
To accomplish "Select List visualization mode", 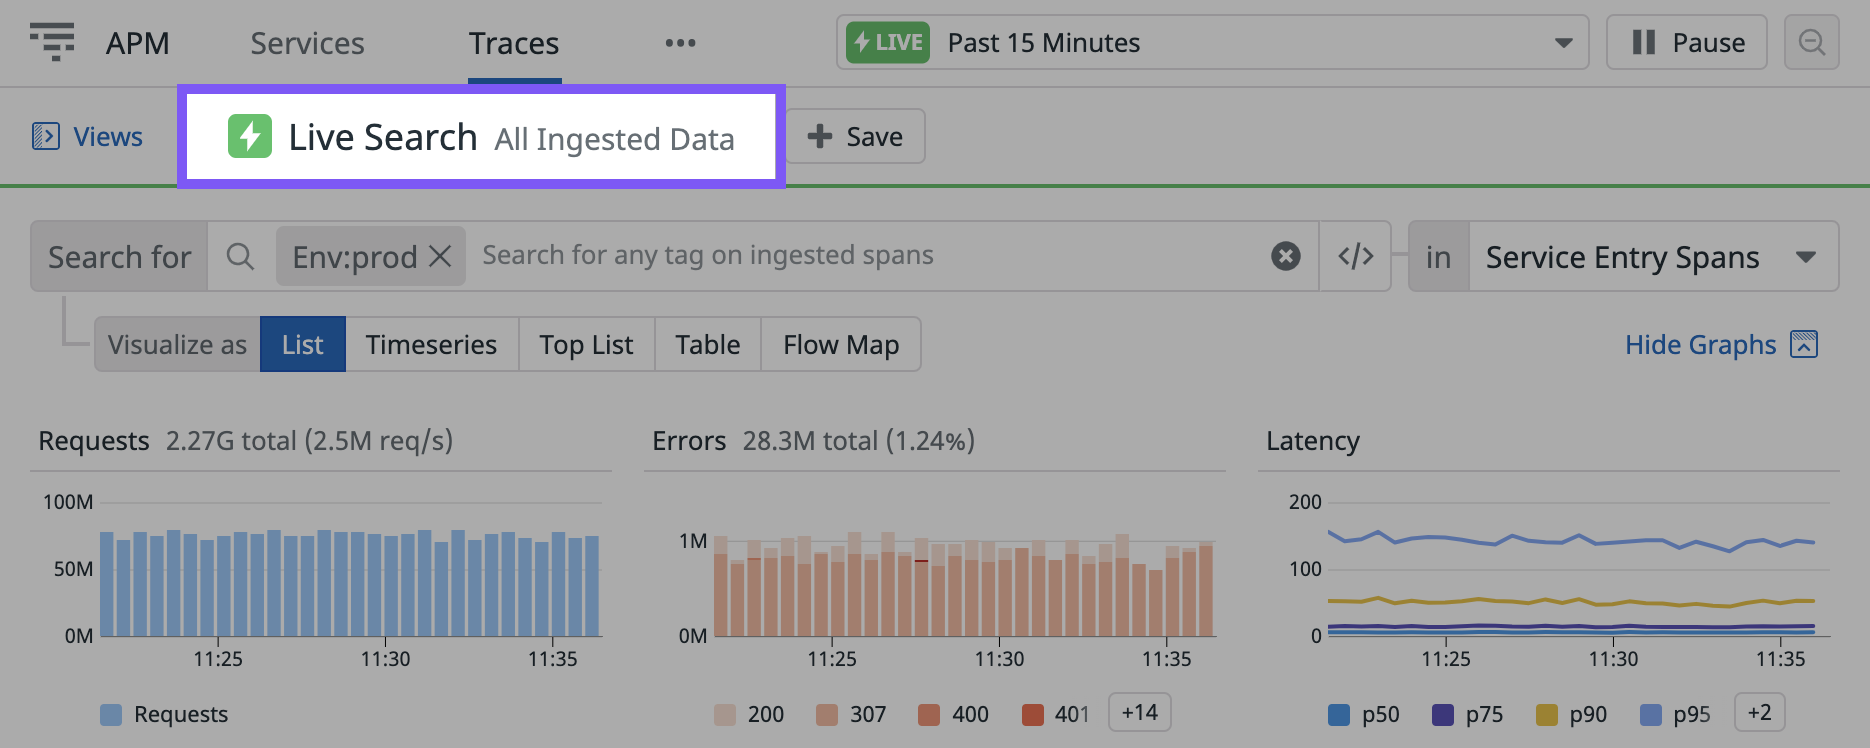I will pyautogui.click(x=302, y=345).
